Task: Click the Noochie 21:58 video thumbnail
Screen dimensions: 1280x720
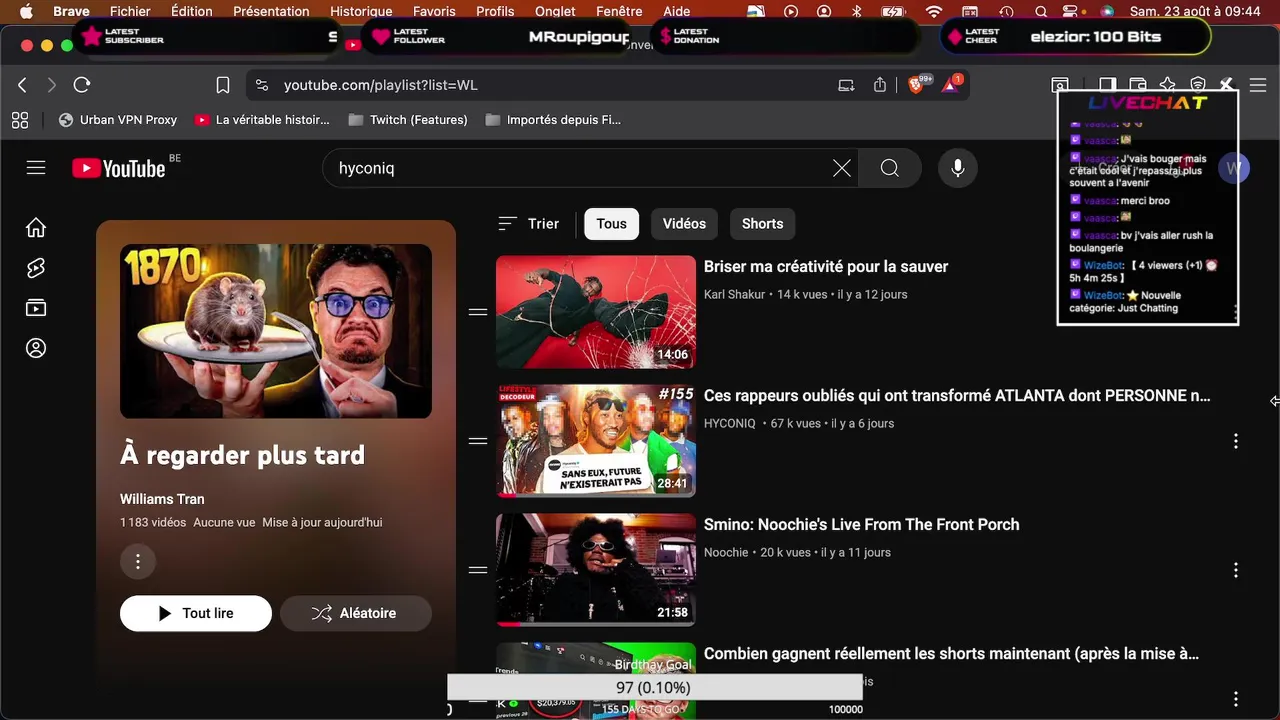Action: pos(596,570)
